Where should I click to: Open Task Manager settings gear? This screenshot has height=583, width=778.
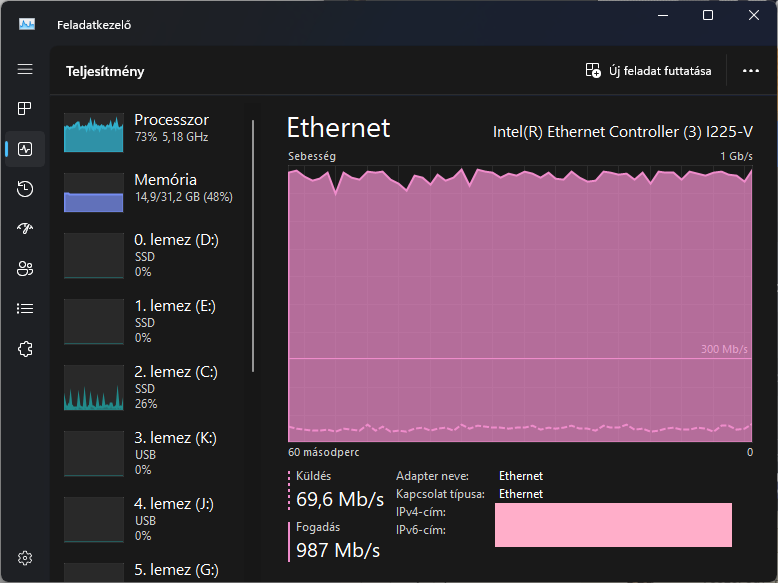[x=25, y=558]
